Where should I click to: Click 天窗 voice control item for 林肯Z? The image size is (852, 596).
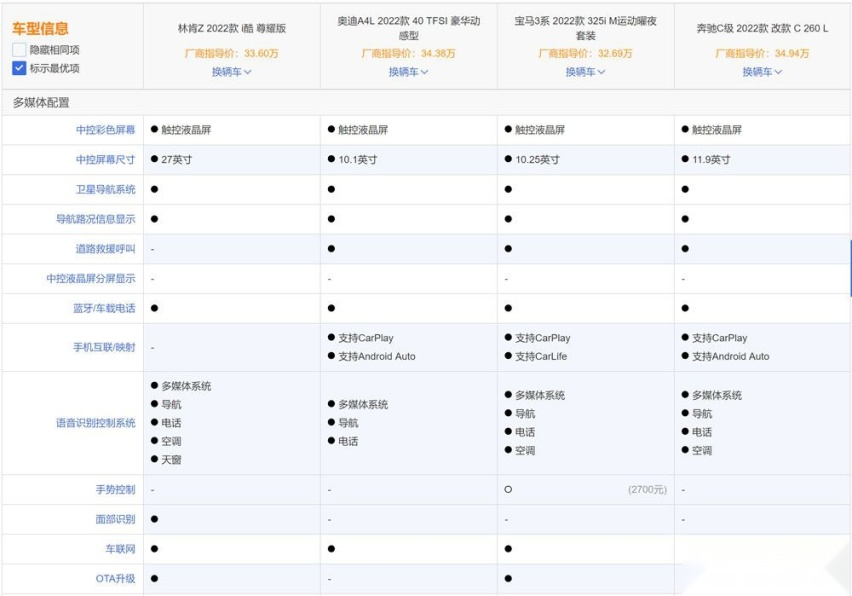click(171, 460)
